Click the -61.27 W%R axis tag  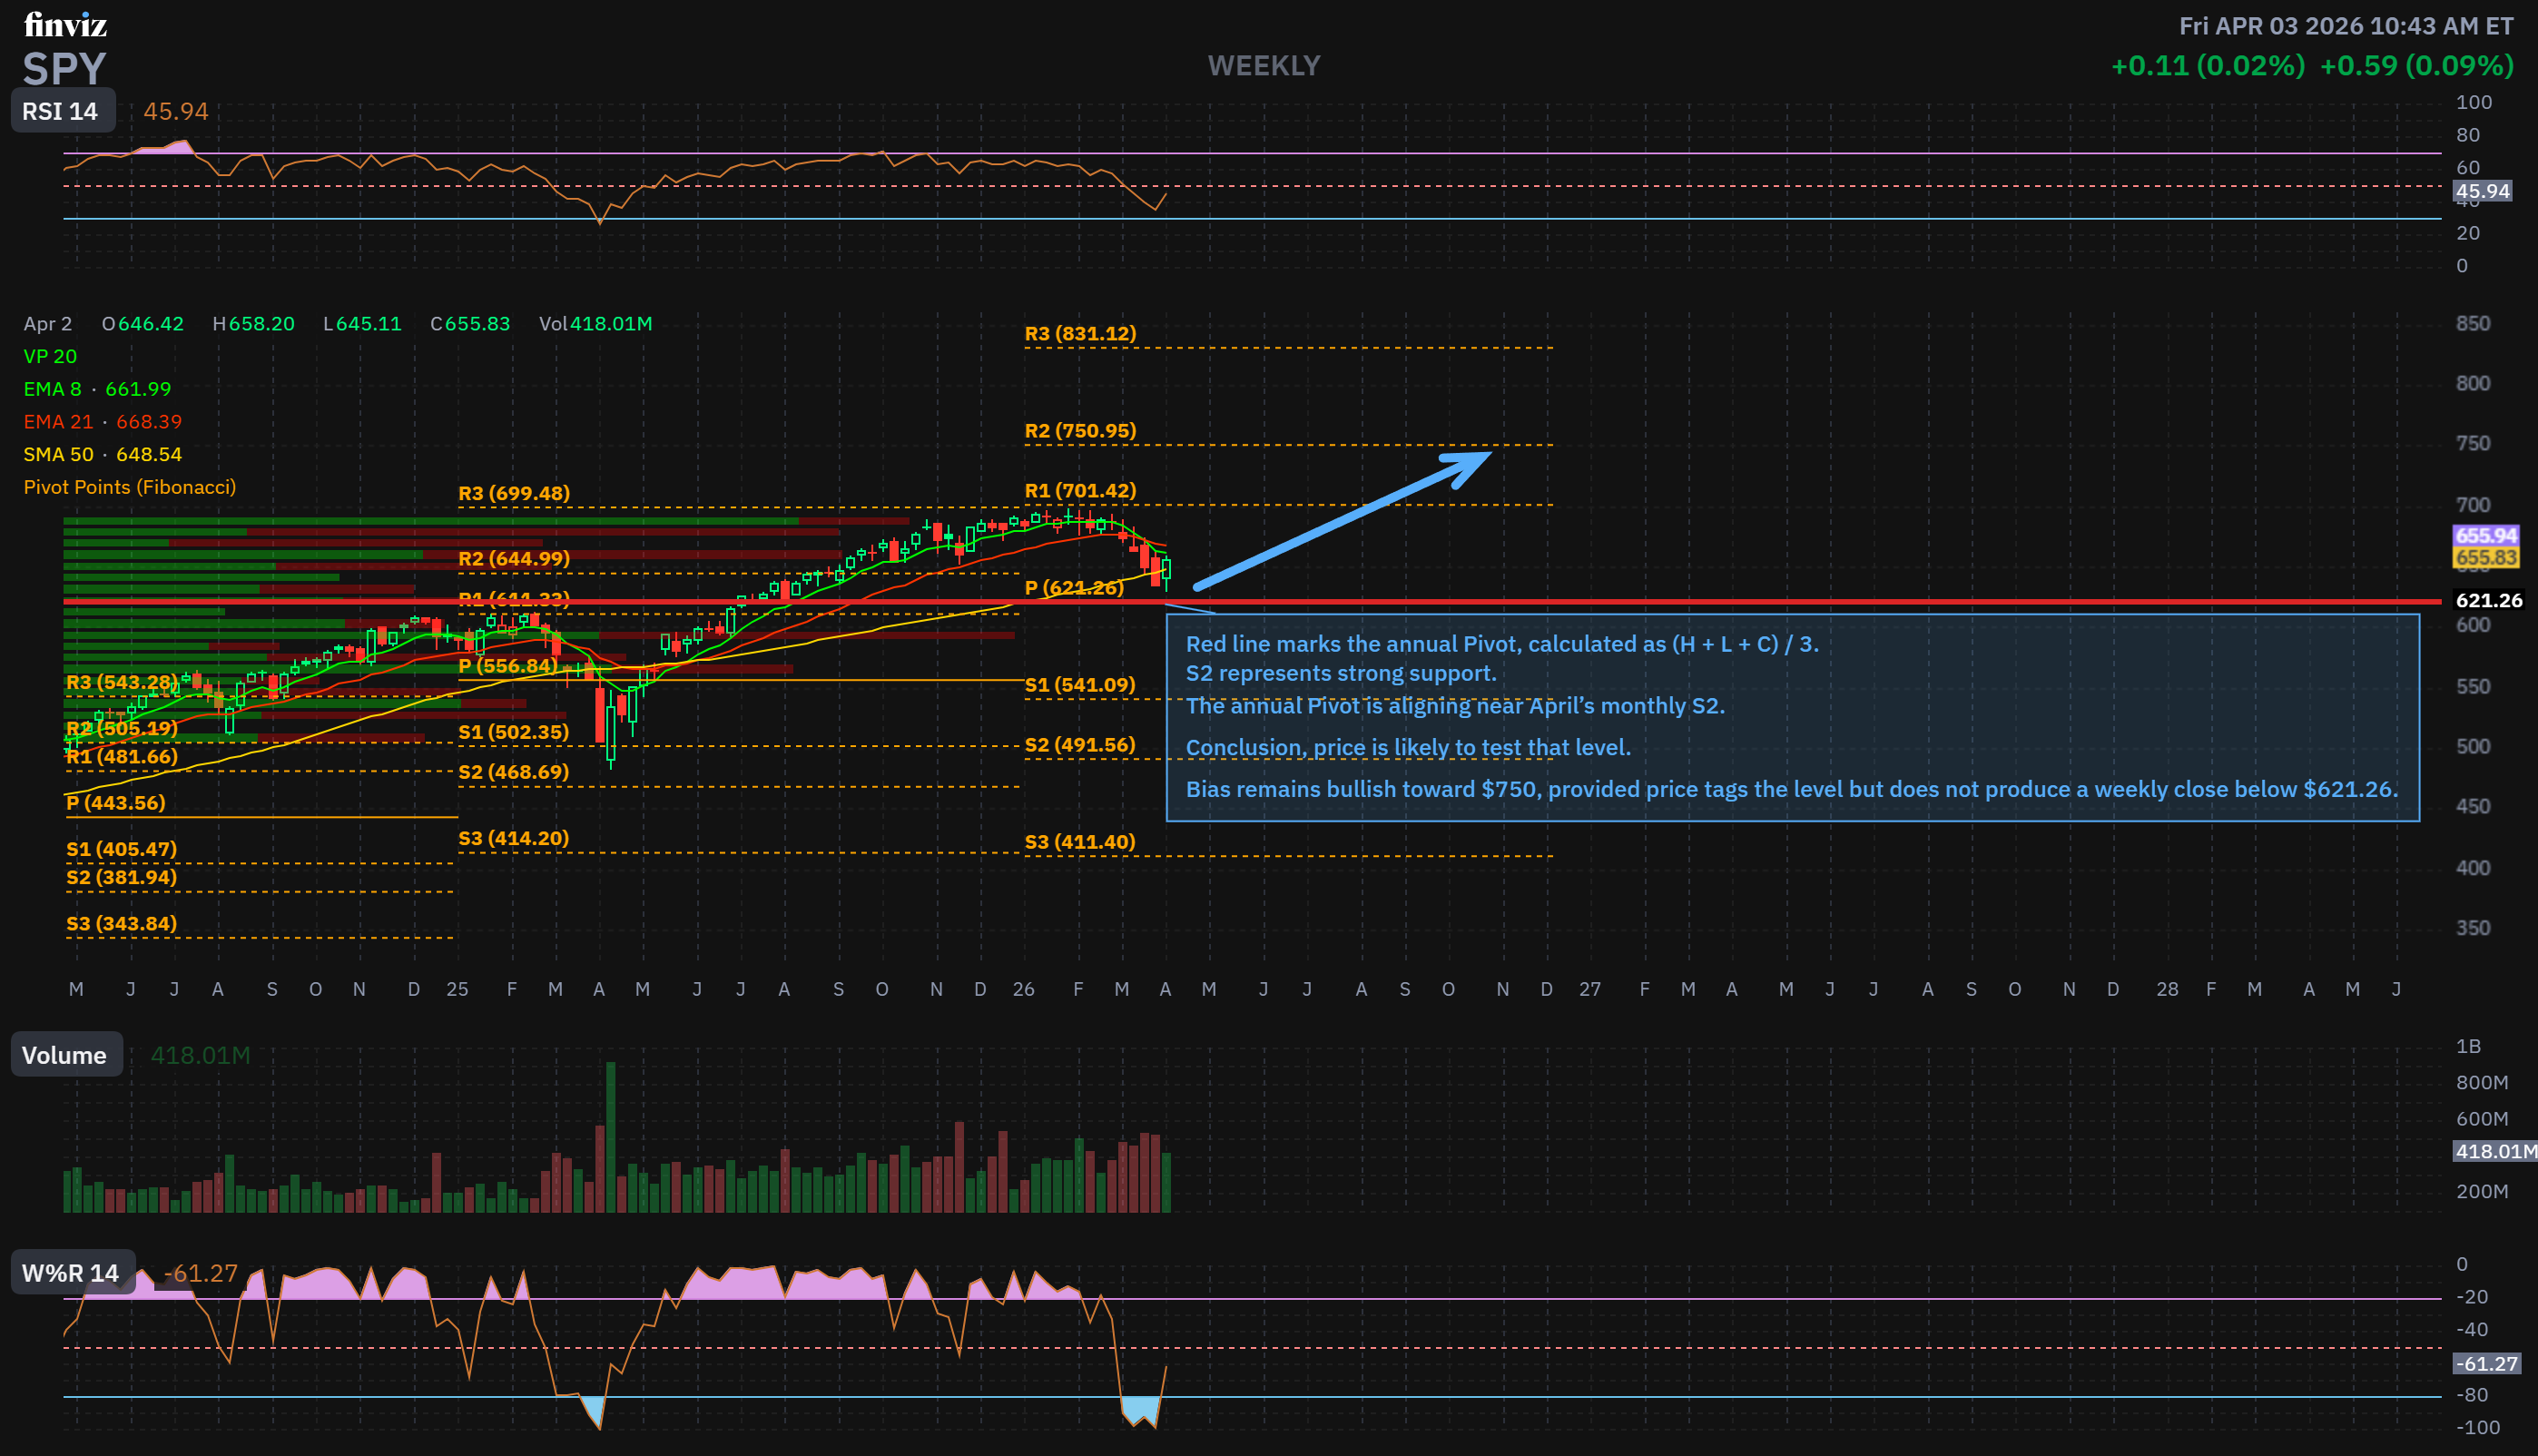point(2486,1363)
